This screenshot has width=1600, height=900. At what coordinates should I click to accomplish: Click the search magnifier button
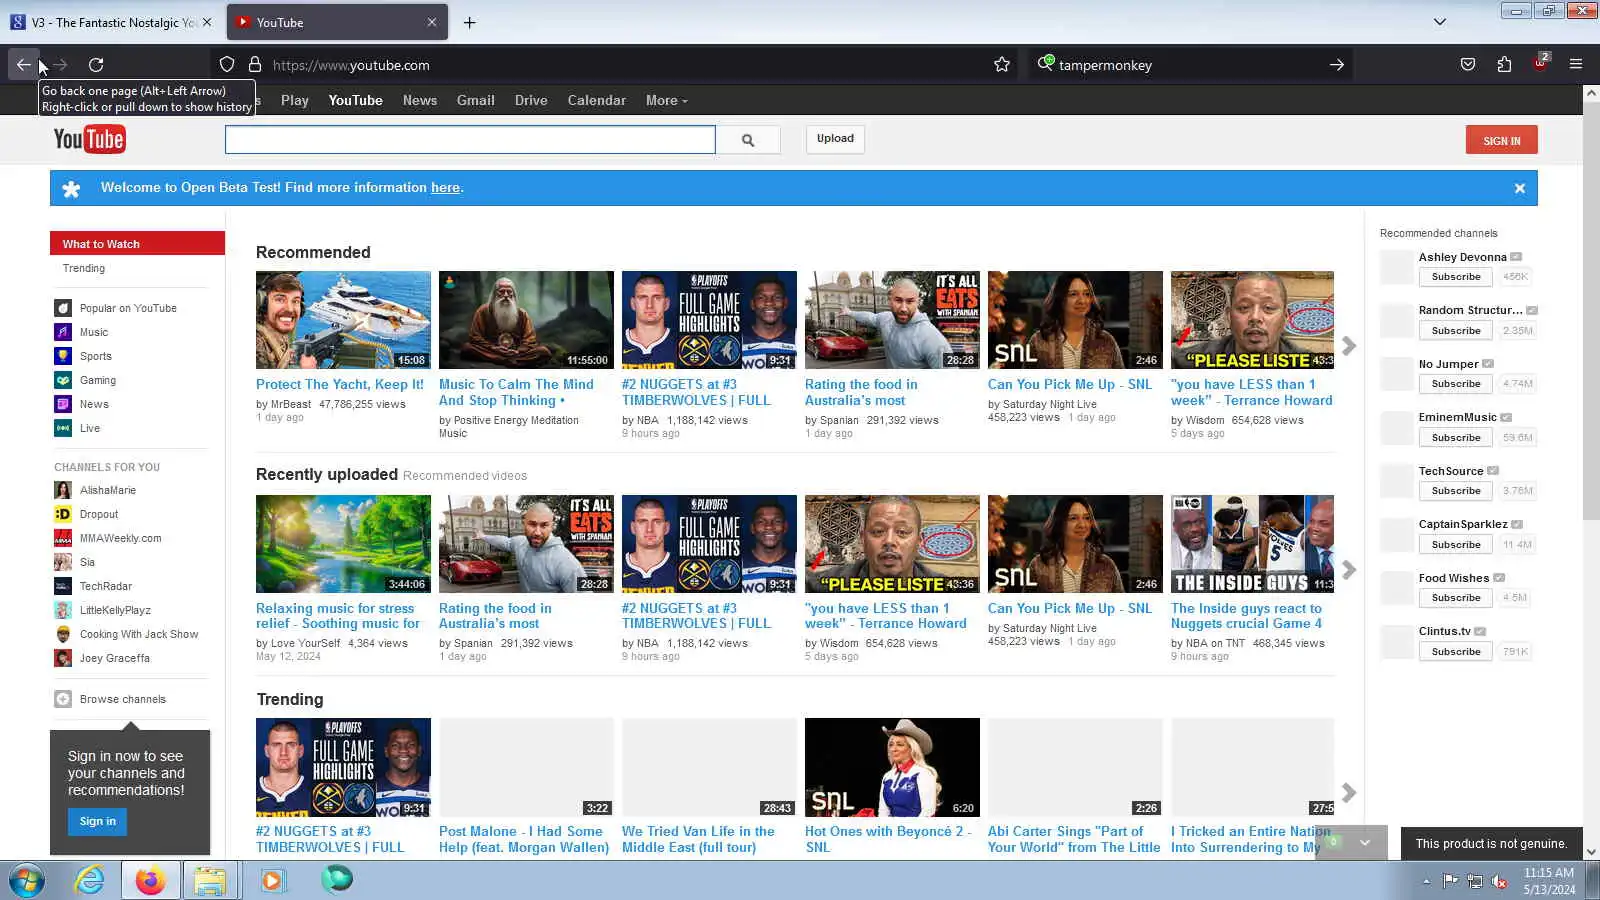click(748, 140)
